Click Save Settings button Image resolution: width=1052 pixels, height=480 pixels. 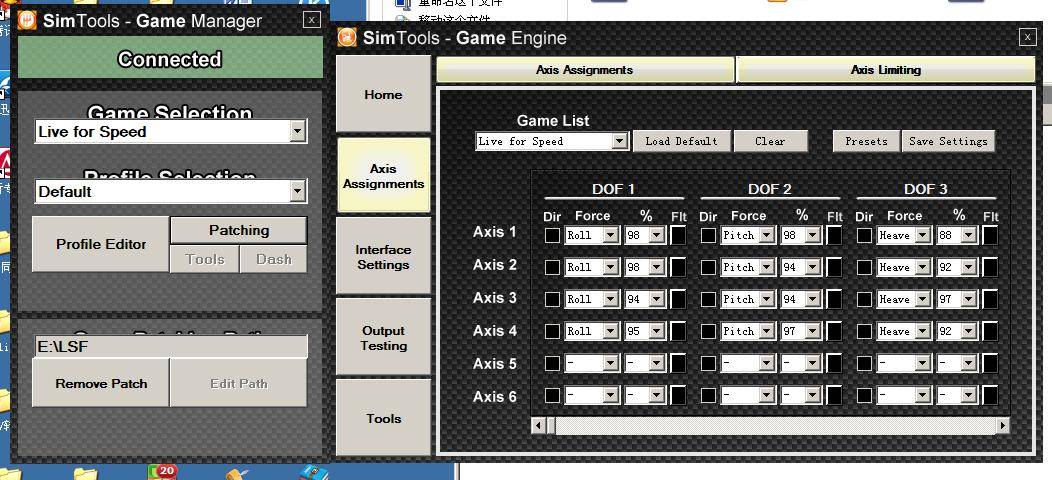(948, 141)
